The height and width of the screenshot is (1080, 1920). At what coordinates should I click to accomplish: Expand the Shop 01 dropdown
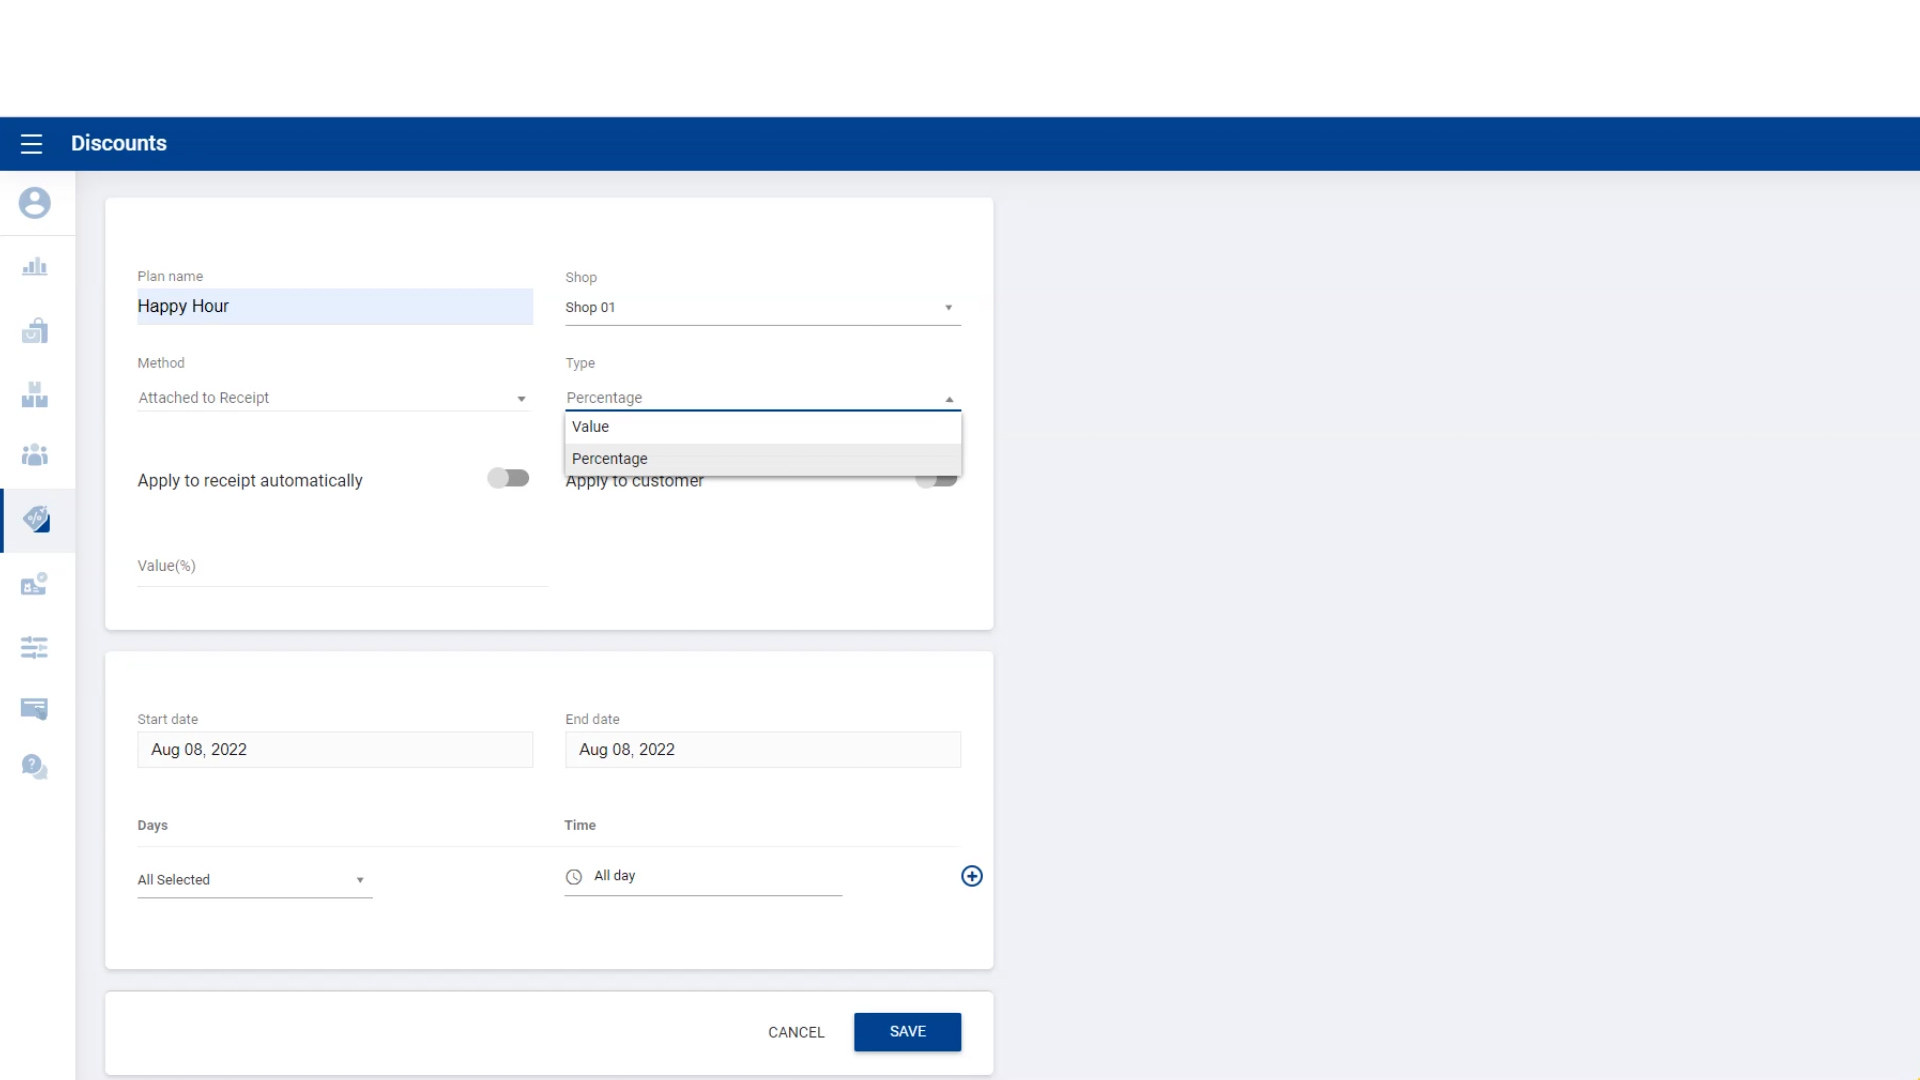coord(762,308)
